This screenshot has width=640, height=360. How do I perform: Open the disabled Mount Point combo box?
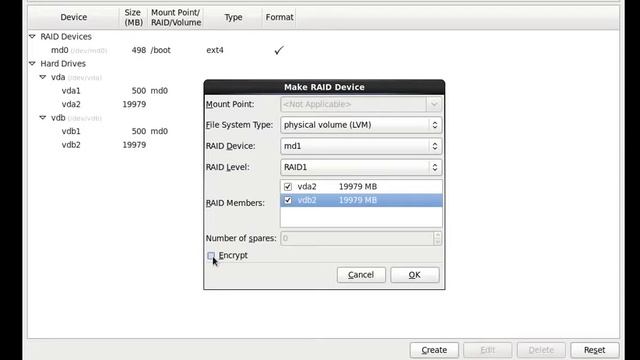pyautogui.click(x=361, y=104)
